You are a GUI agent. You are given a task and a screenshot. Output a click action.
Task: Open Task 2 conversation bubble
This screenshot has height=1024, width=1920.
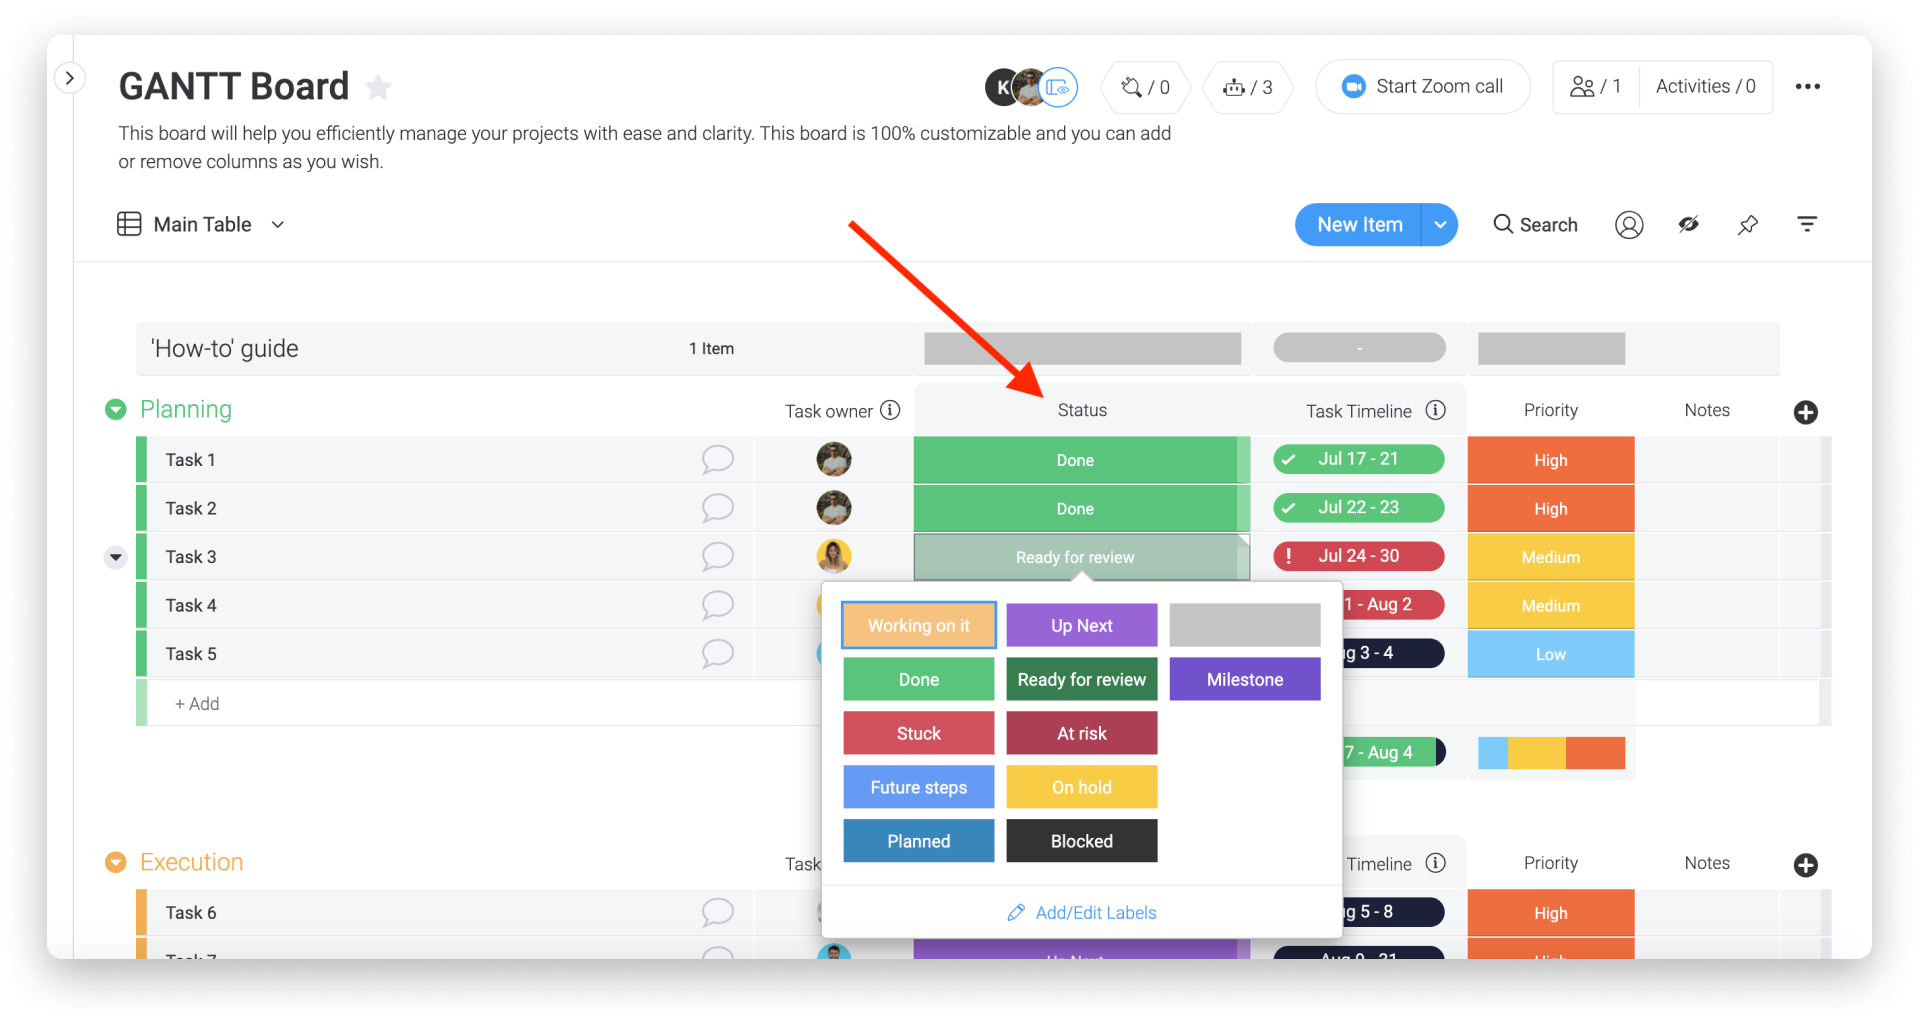point(717,508)
